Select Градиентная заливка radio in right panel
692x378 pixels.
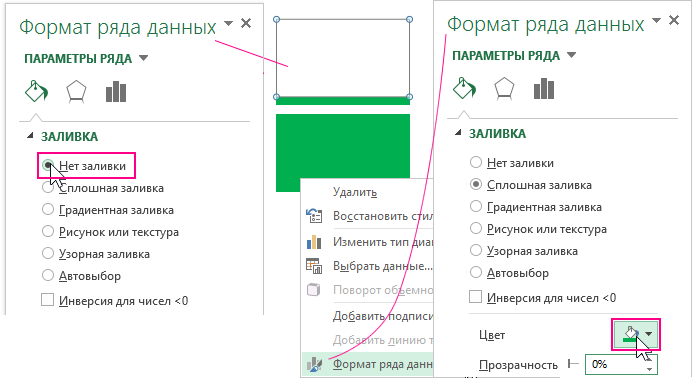coord(476,206)
